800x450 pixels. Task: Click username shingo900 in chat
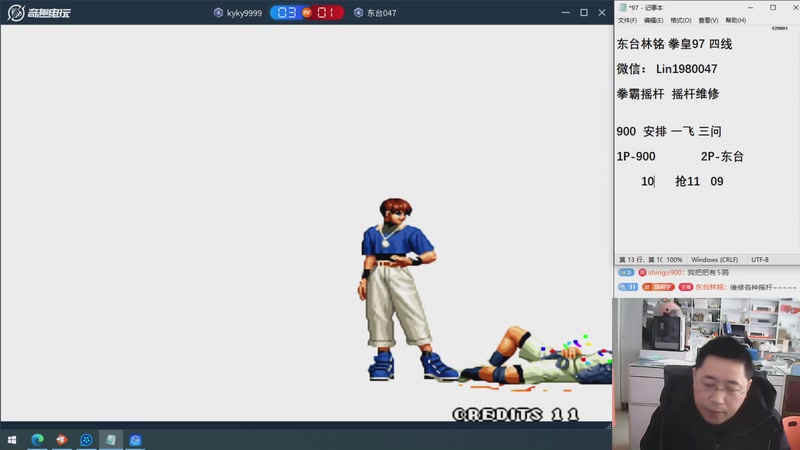click(665, 272)
